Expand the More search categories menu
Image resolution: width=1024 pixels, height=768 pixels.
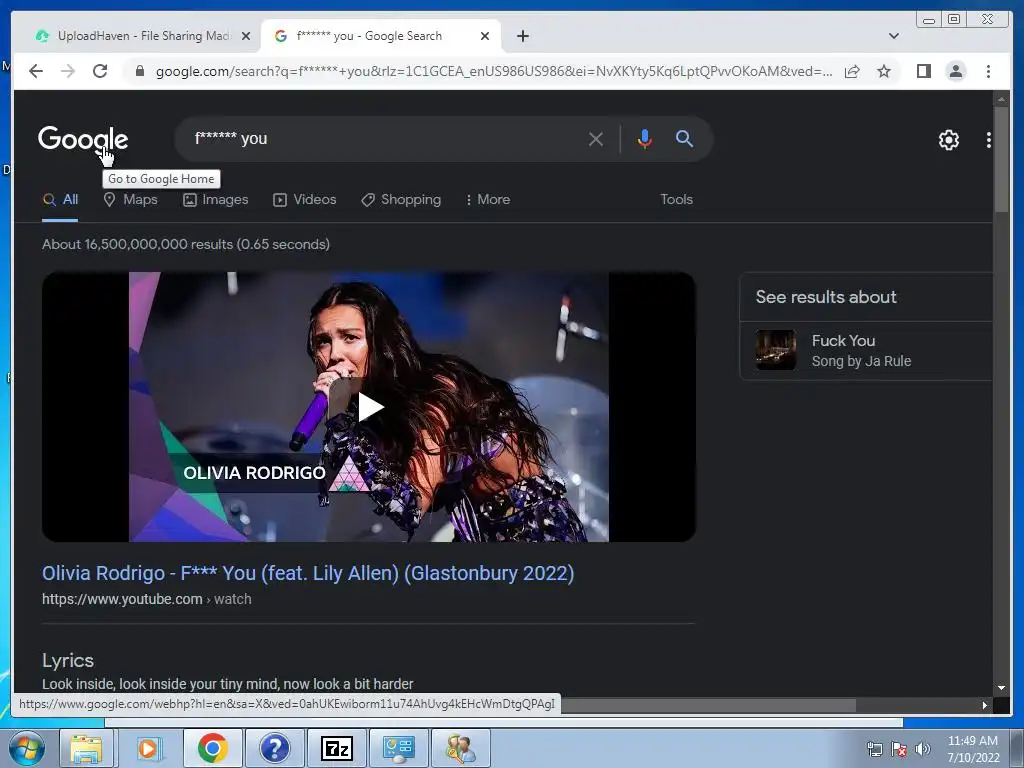click(x=487, y=200)
